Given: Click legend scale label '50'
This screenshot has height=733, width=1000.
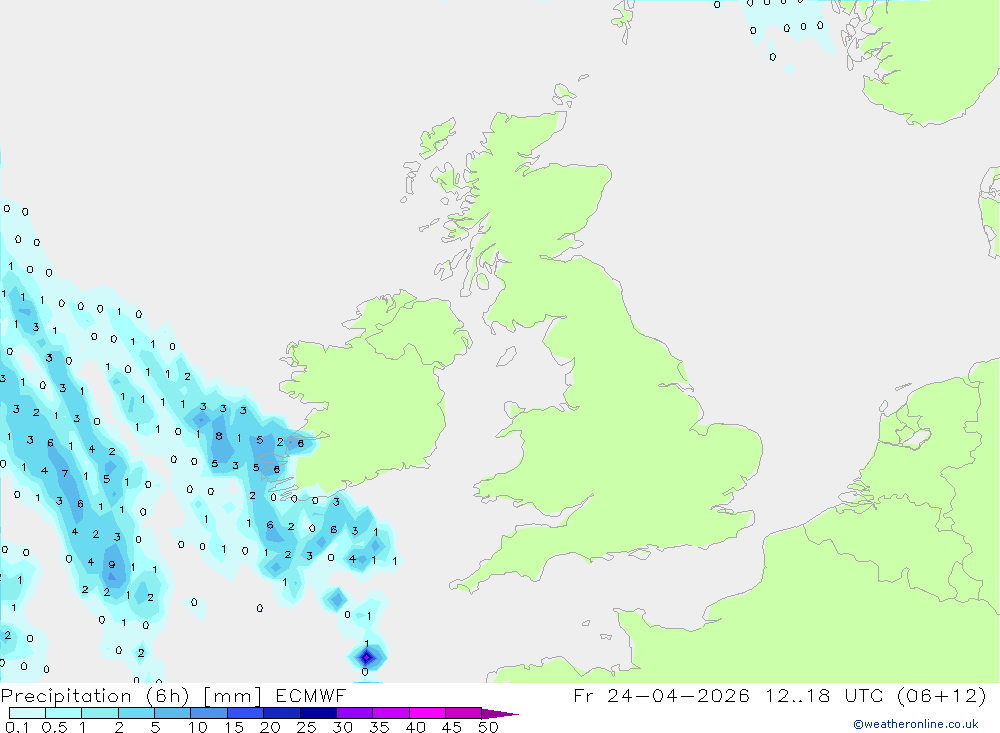Looking at the screenshot, I should coord(488,727).
